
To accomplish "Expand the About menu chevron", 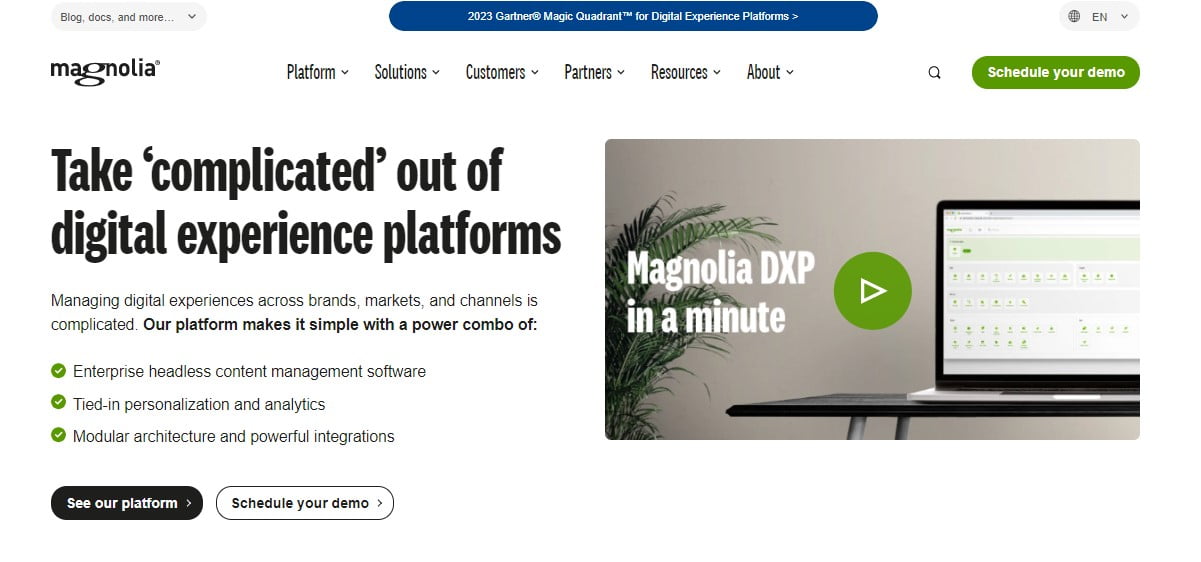I will tap(790, 72).
